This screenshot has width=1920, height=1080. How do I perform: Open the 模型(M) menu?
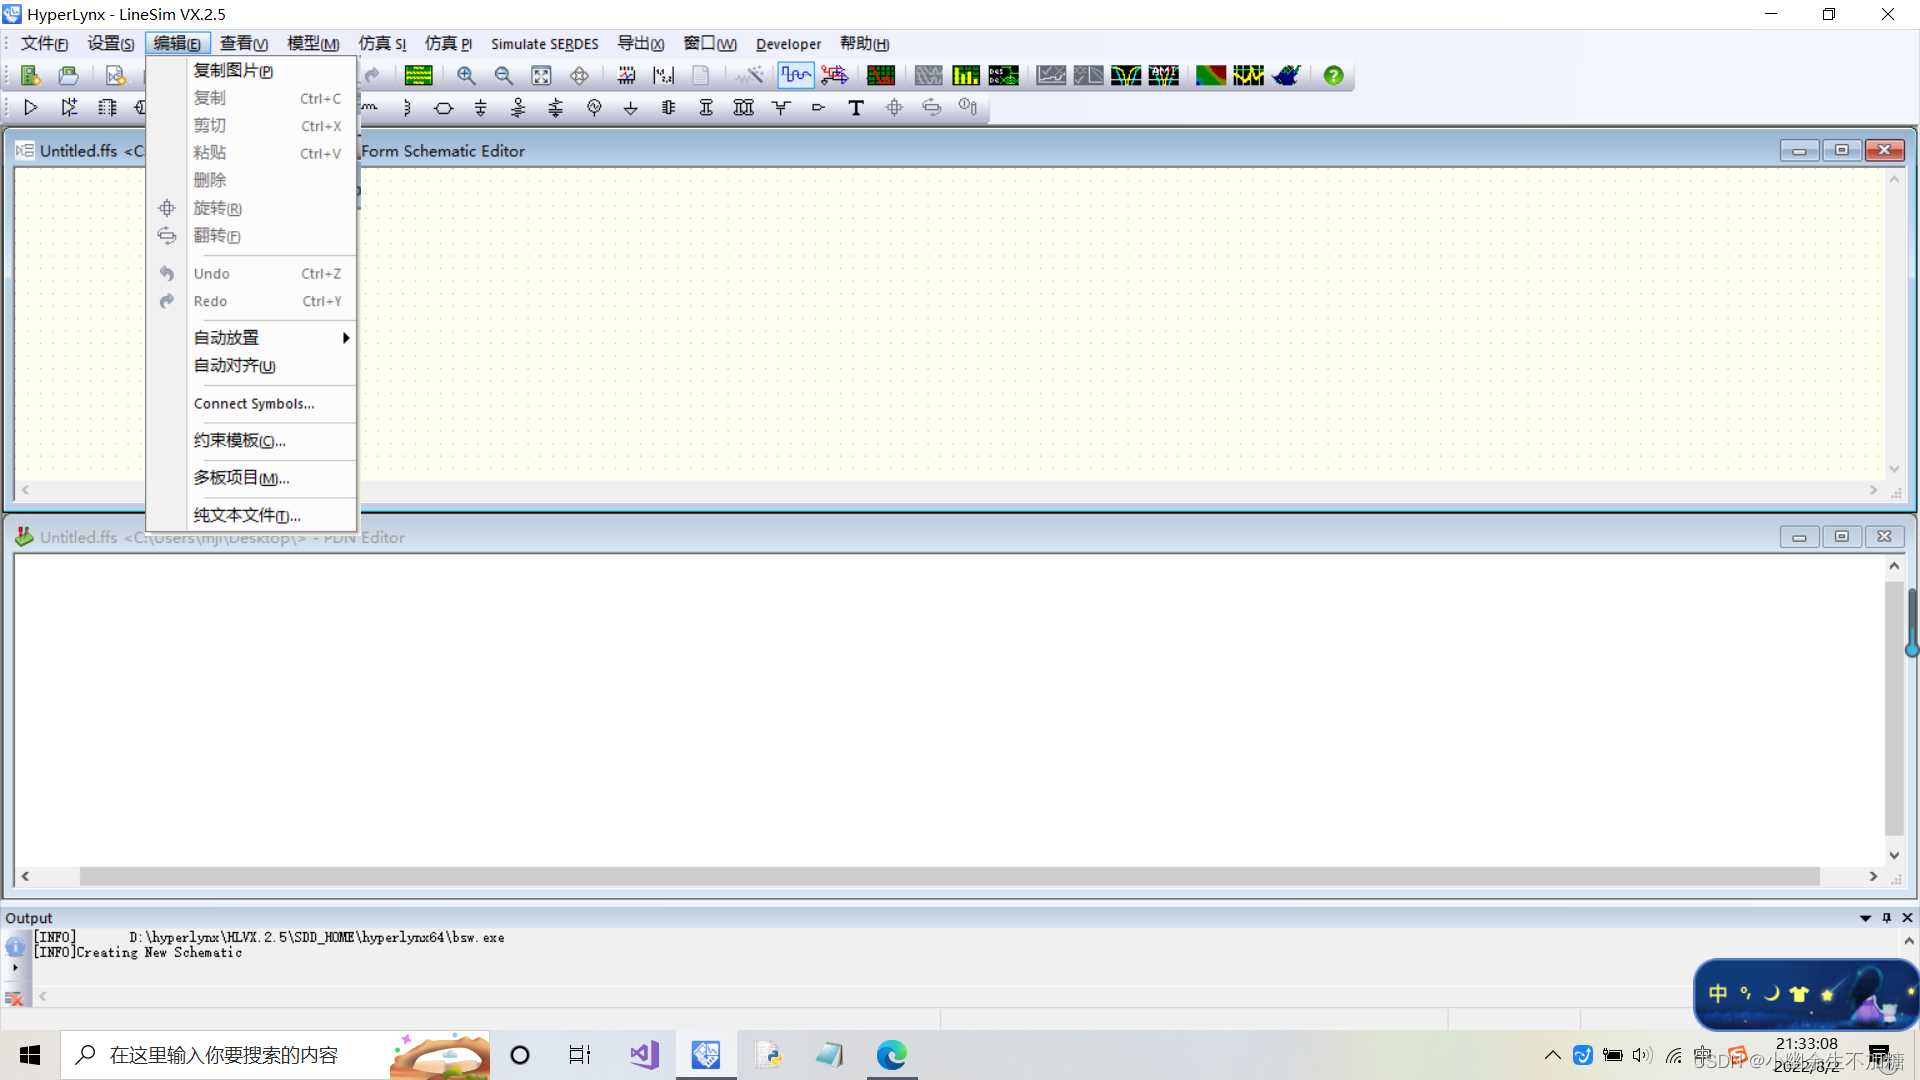313,43
